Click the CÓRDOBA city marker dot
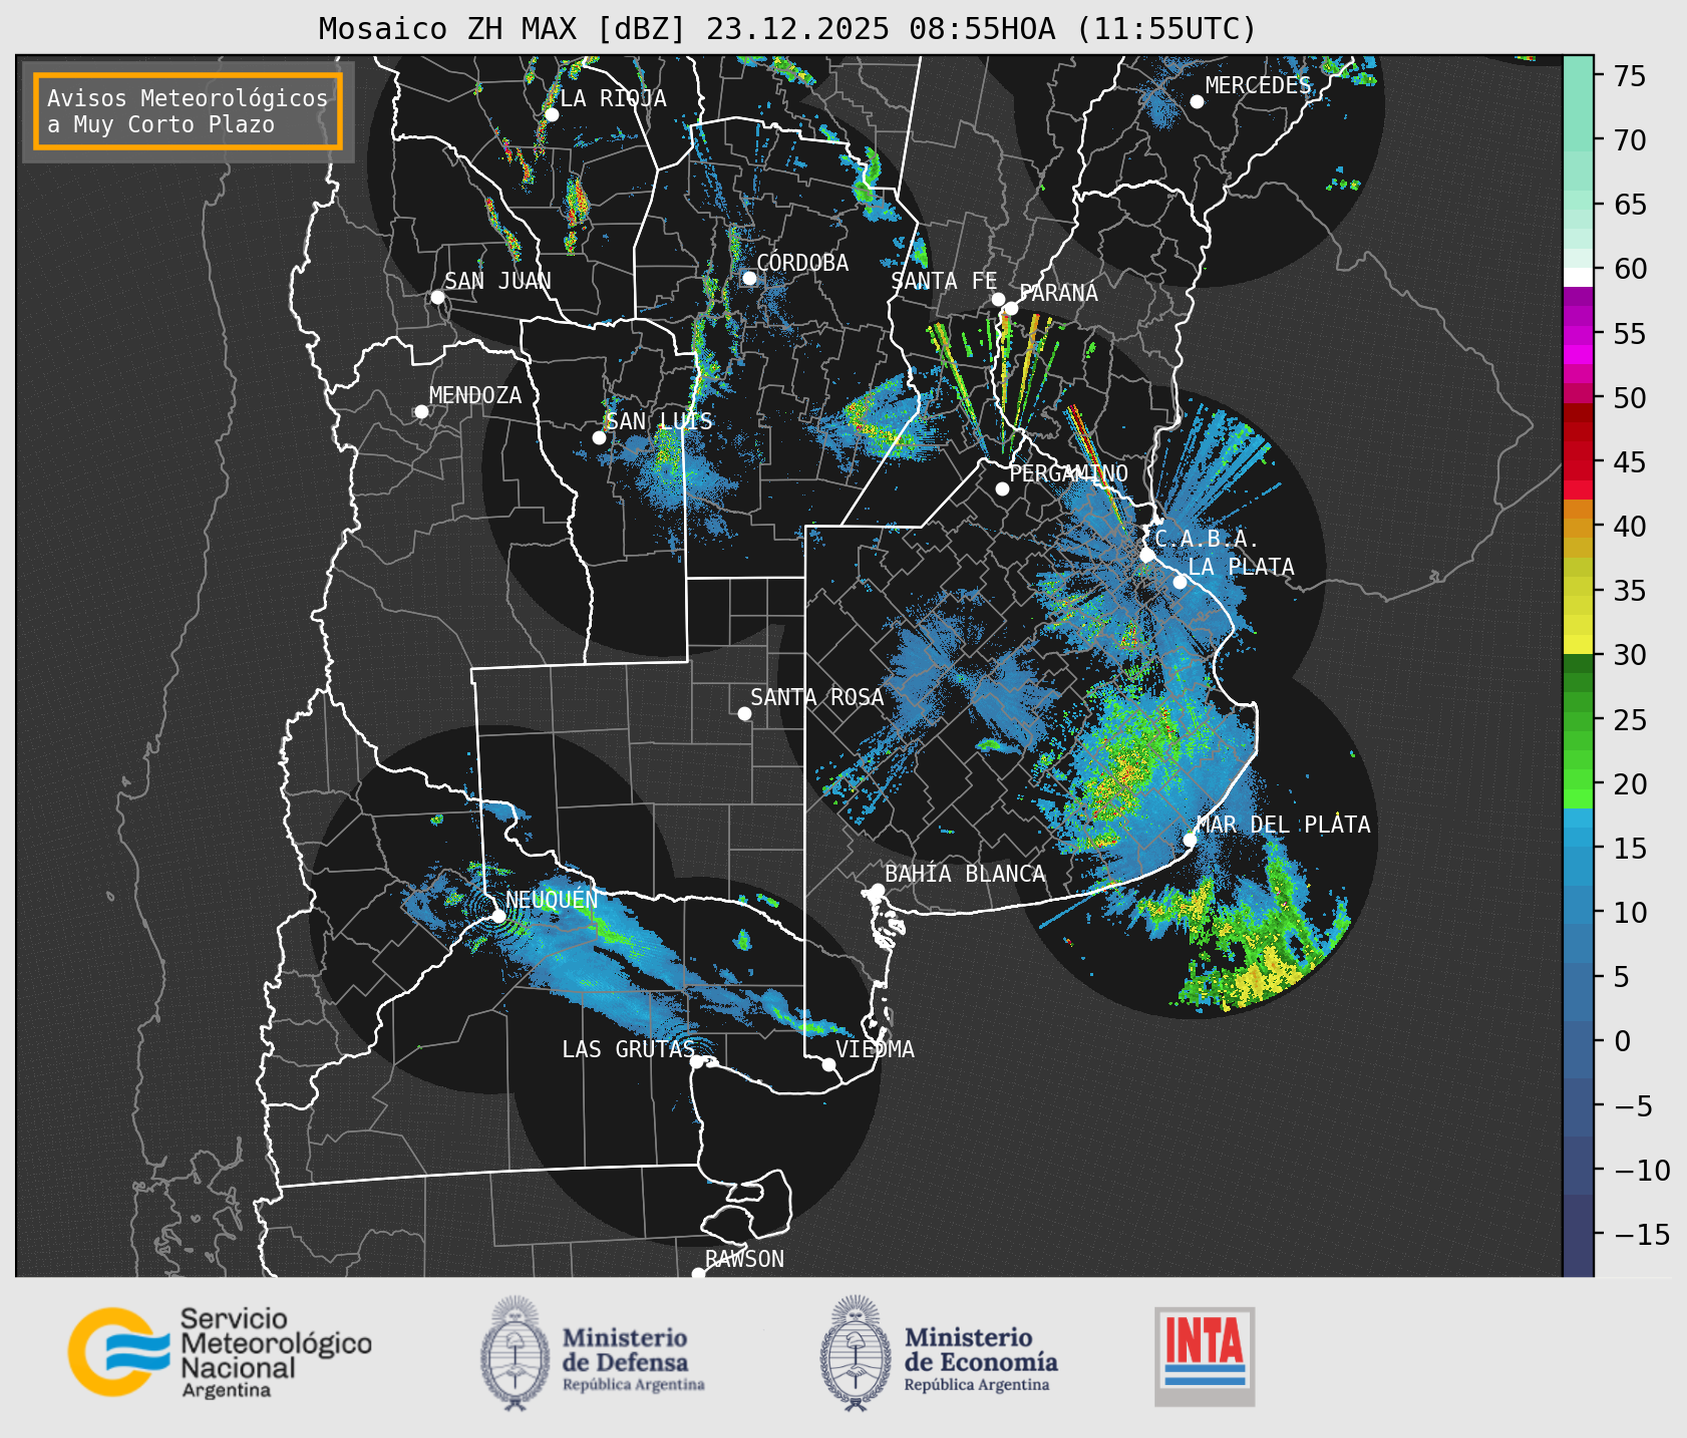 (x=749, y=278)
